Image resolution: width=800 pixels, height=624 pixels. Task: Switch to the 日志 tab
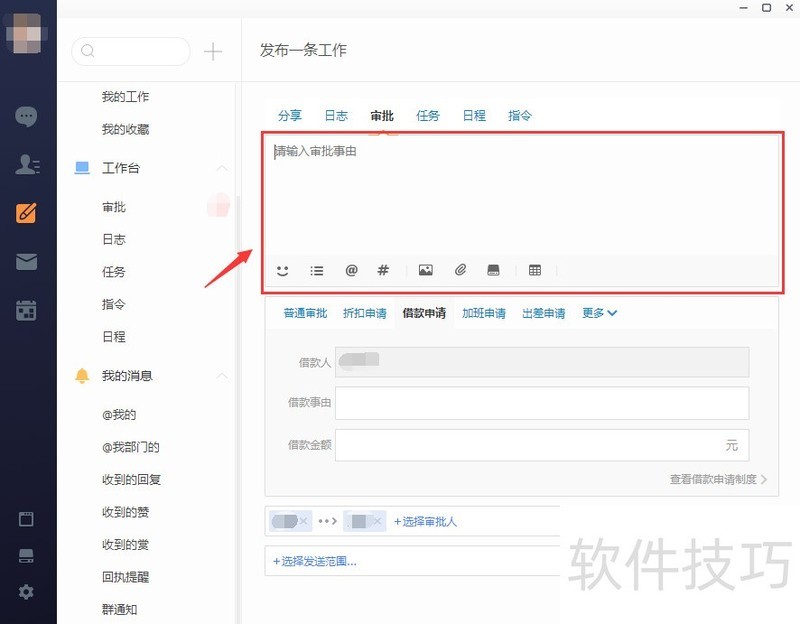336,116
